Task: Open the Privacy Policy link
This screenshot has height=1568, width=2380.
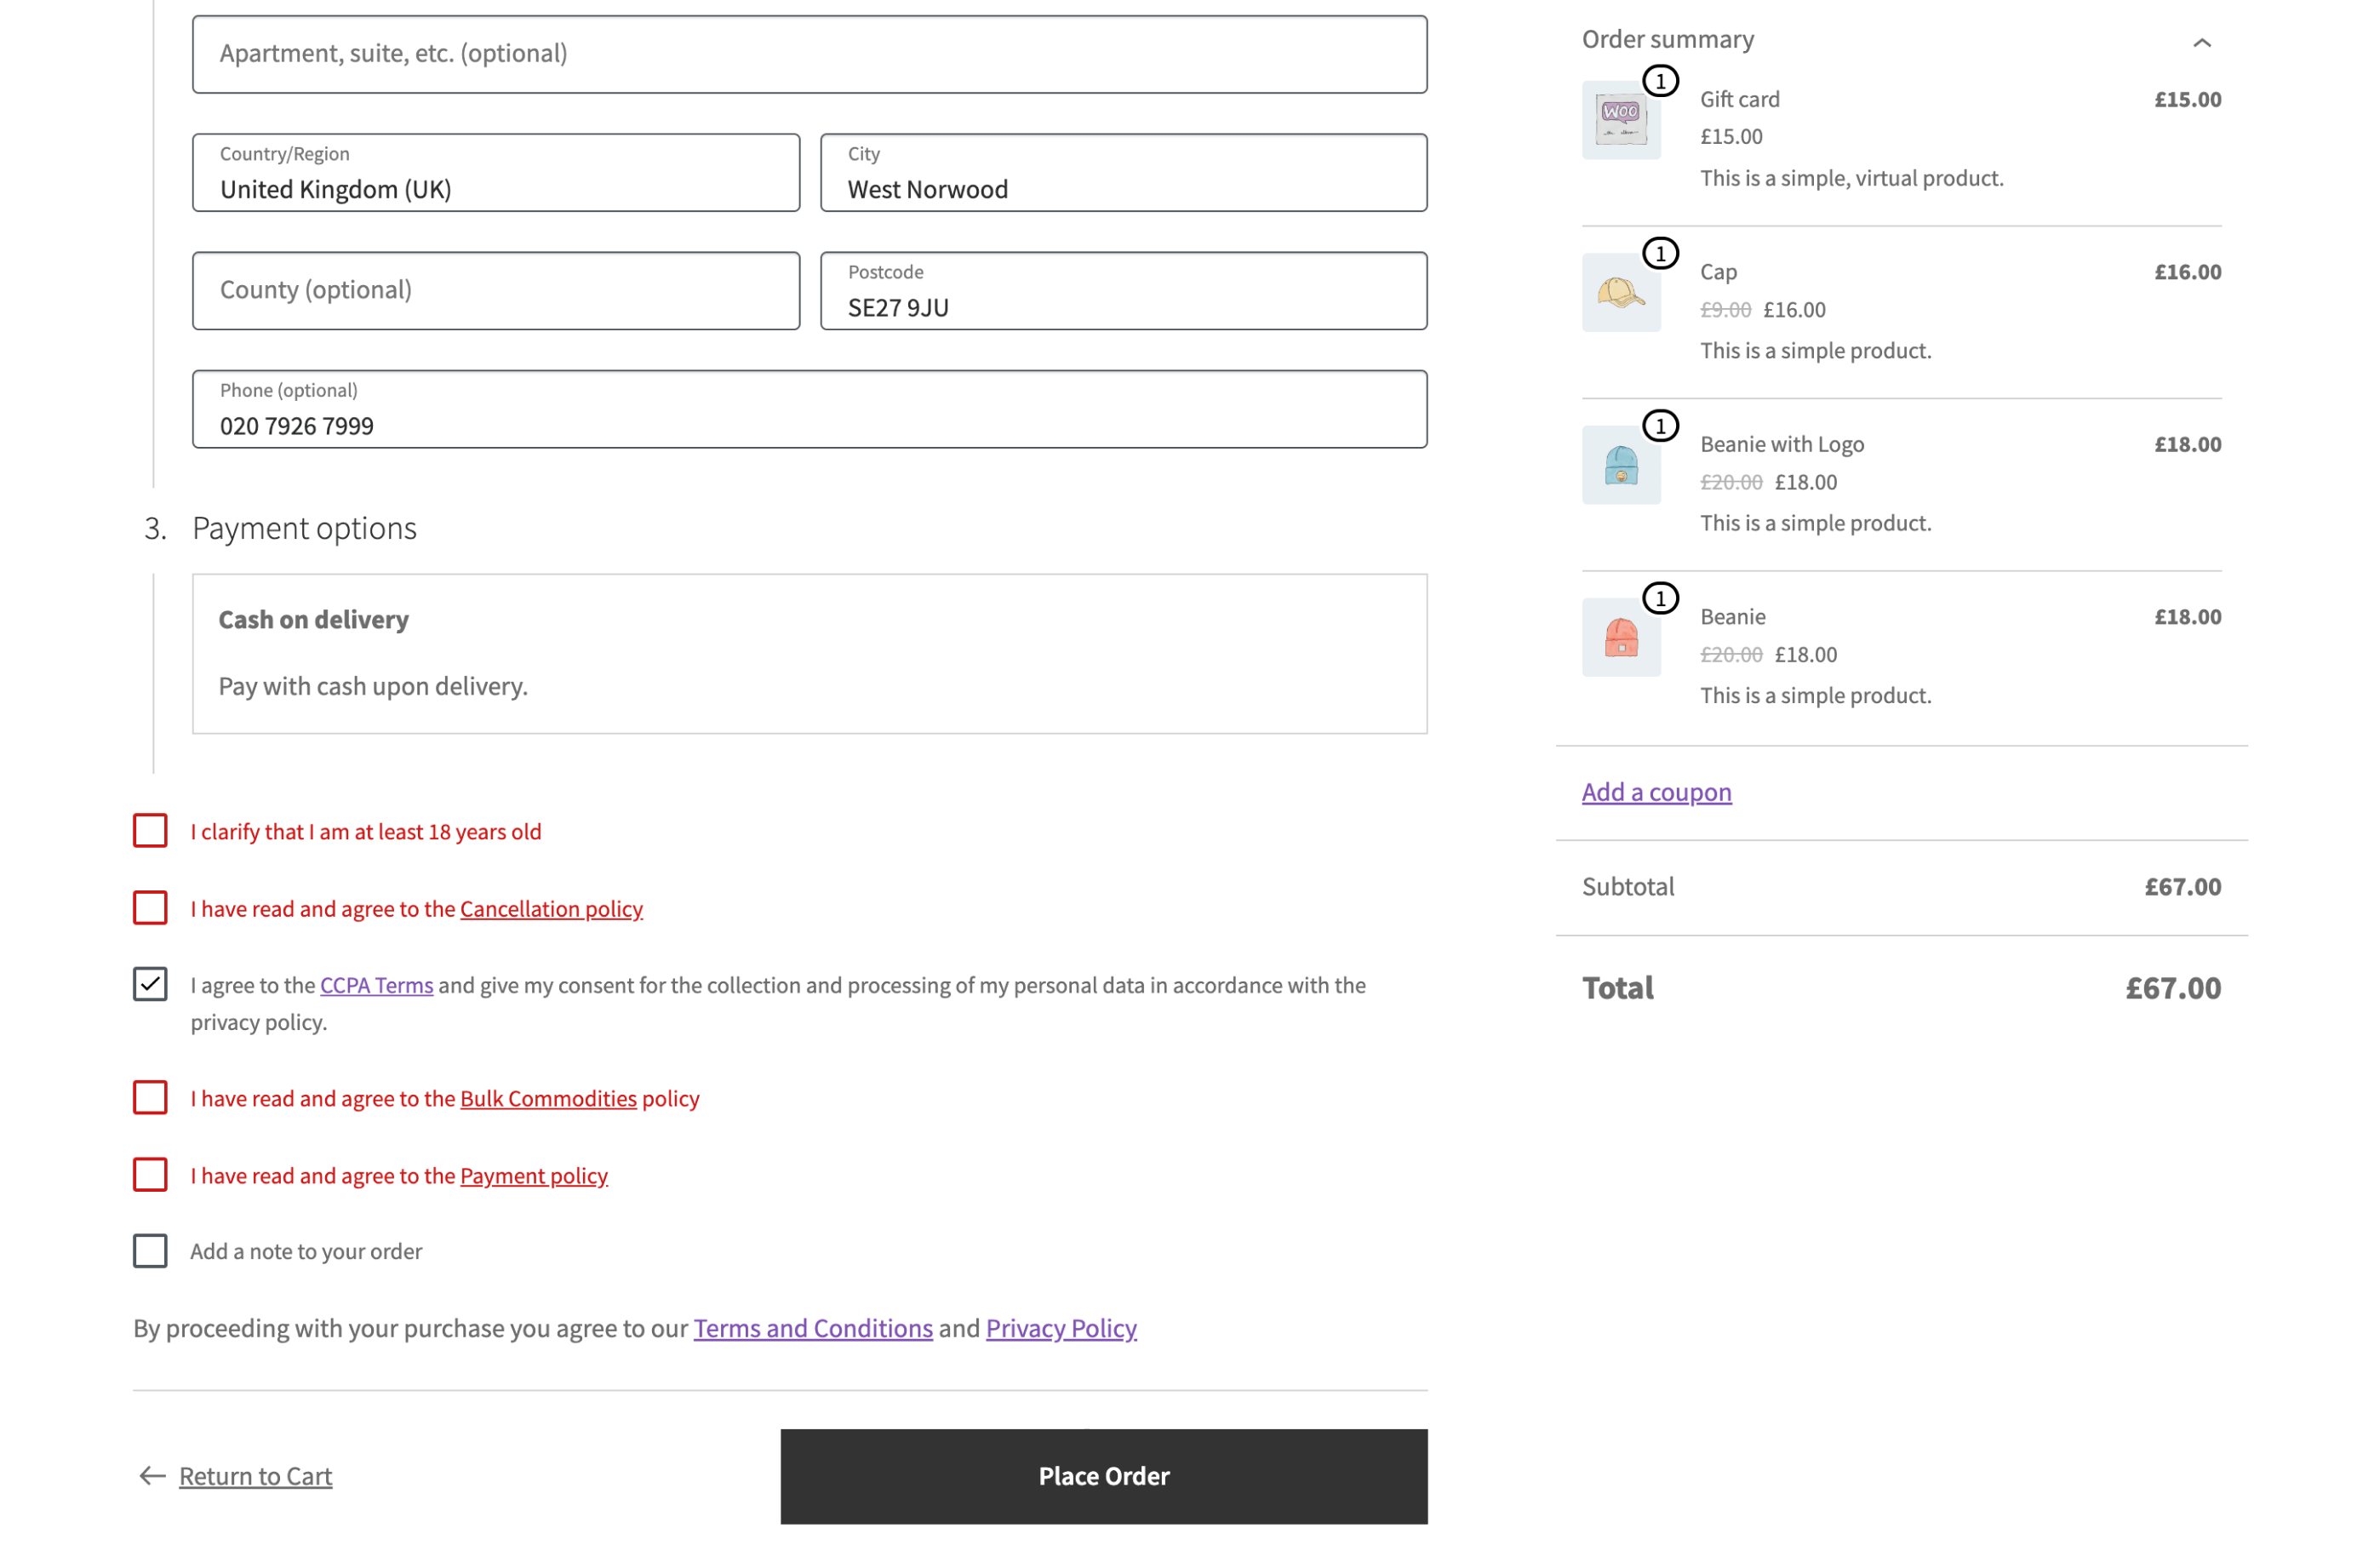Action: tap(1060, 1328)
